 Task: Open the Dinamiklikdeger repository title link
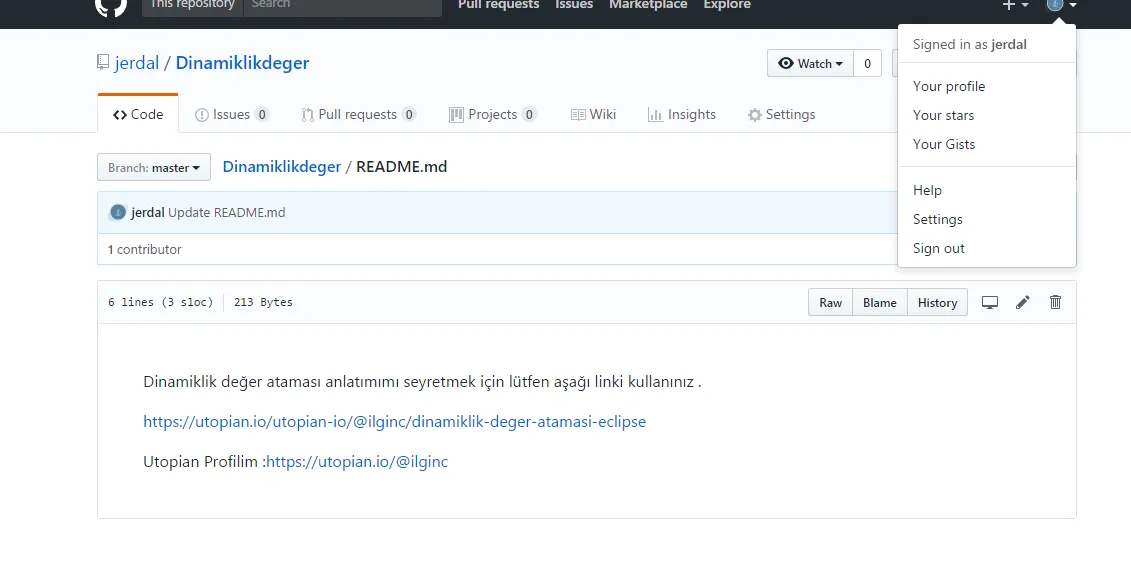coord(242,63)
